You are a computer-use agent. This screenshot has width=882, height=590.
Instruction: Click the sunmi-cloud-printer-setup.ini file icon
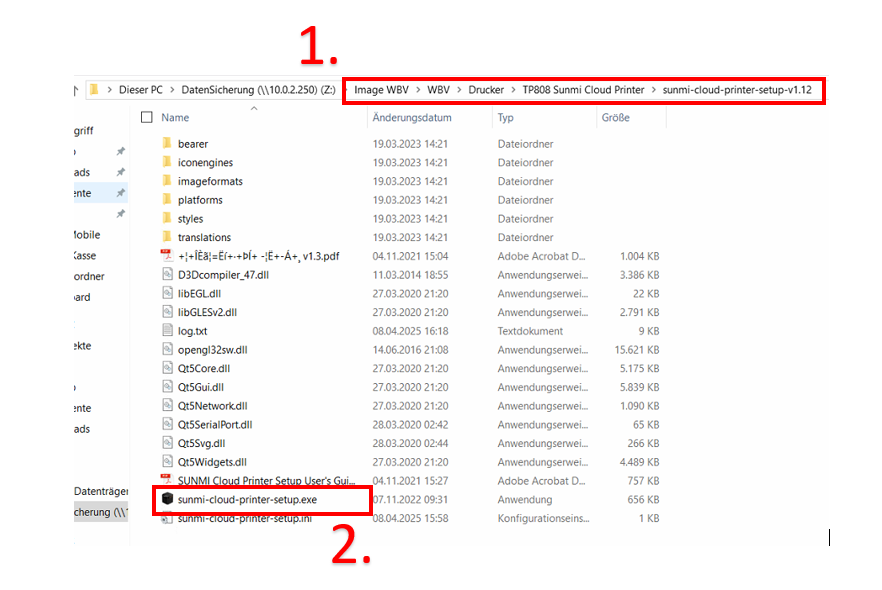coord(167,518)
